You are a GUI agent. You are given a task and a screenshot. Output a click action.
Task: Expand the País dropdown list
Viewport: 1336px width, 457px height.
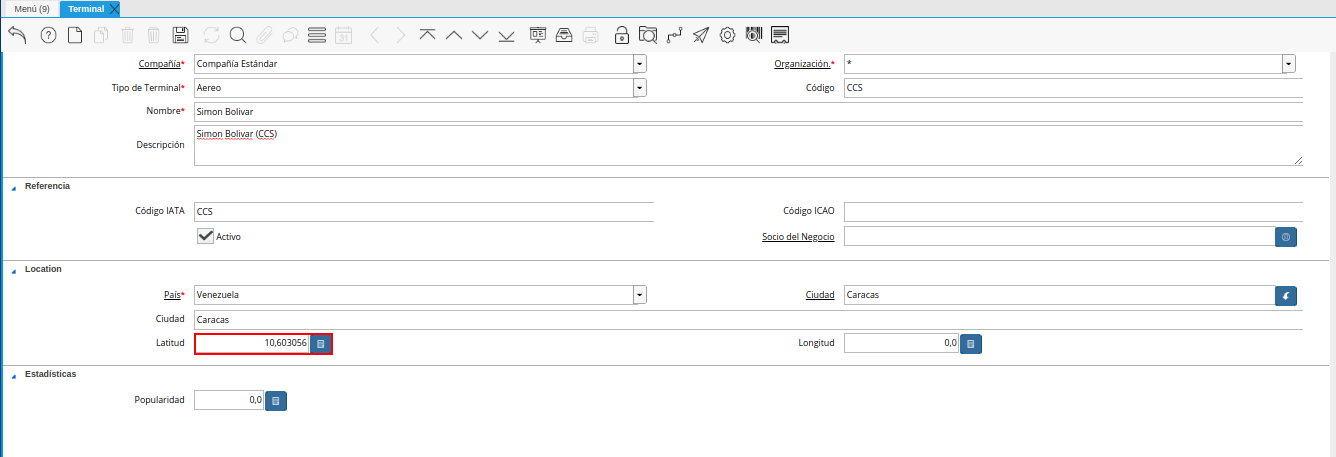(639, 295)
